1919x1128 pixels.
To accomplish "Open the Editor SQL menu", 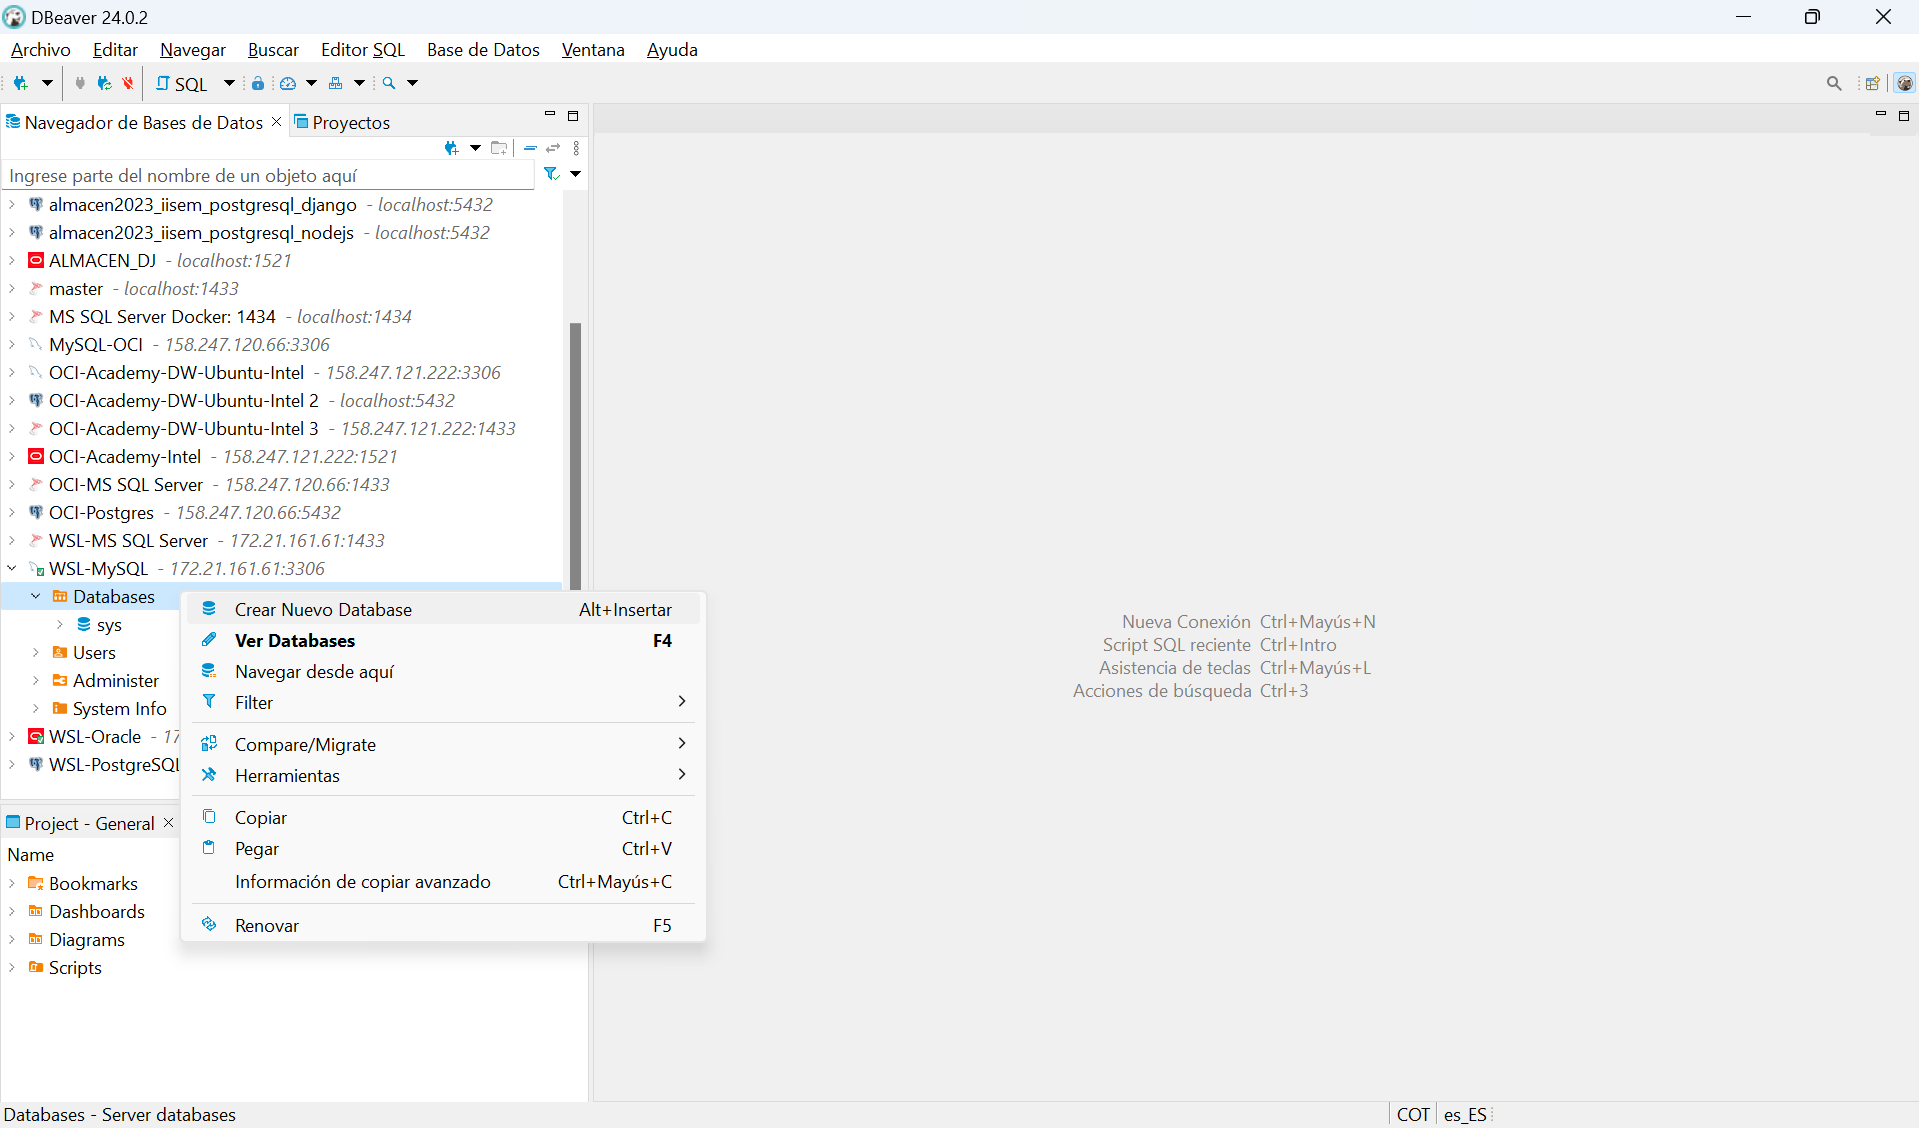I will [363, 50].
